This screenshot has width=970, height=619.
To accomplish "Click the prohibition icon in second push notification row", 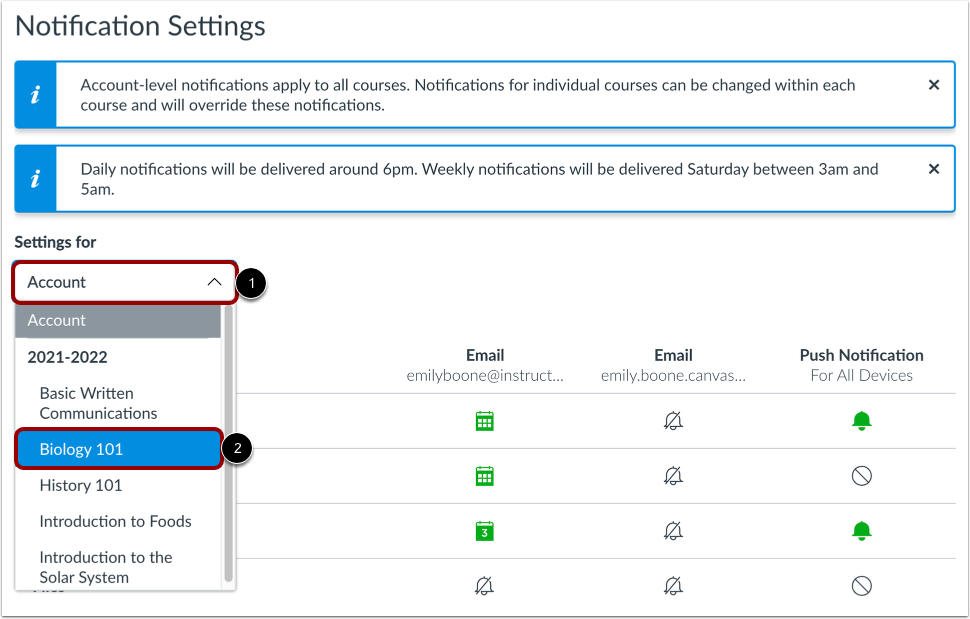I will [861, 476].
